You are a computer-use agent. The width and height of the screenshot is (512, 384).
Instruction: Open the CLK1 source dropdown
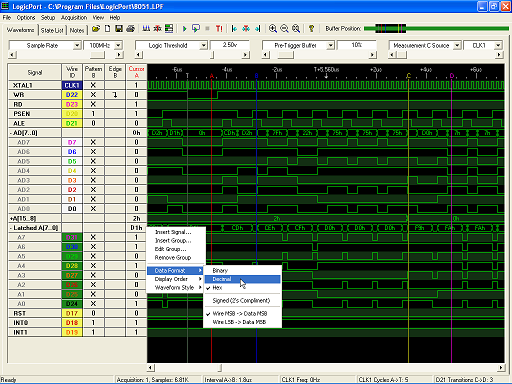coord(498,45)
